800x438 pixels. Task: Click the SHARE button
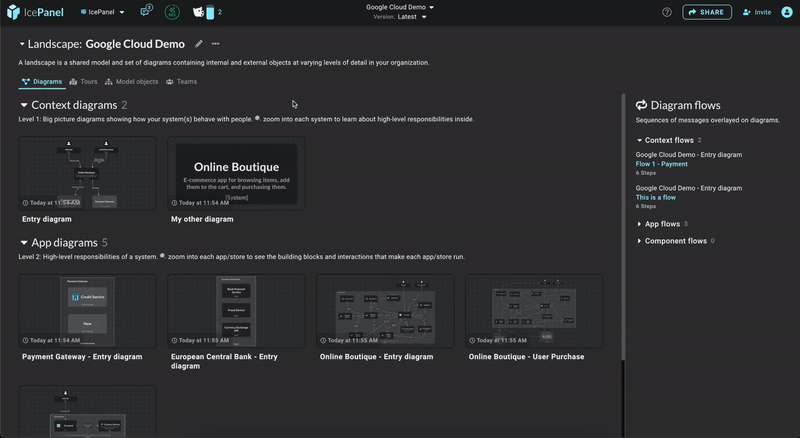point(707,12)
